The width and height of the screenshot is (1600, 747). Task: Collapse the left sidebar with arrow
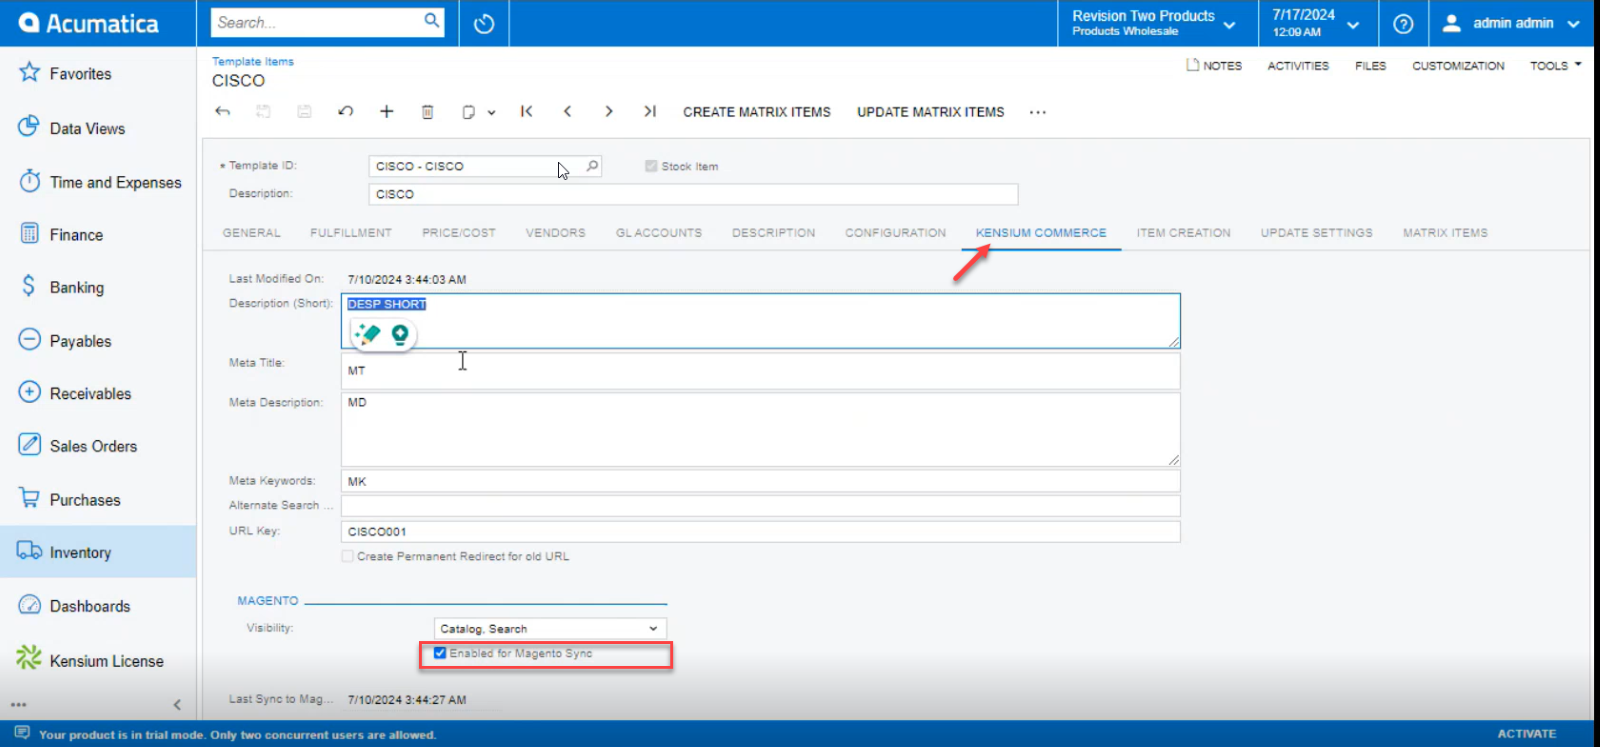[177, 705]
